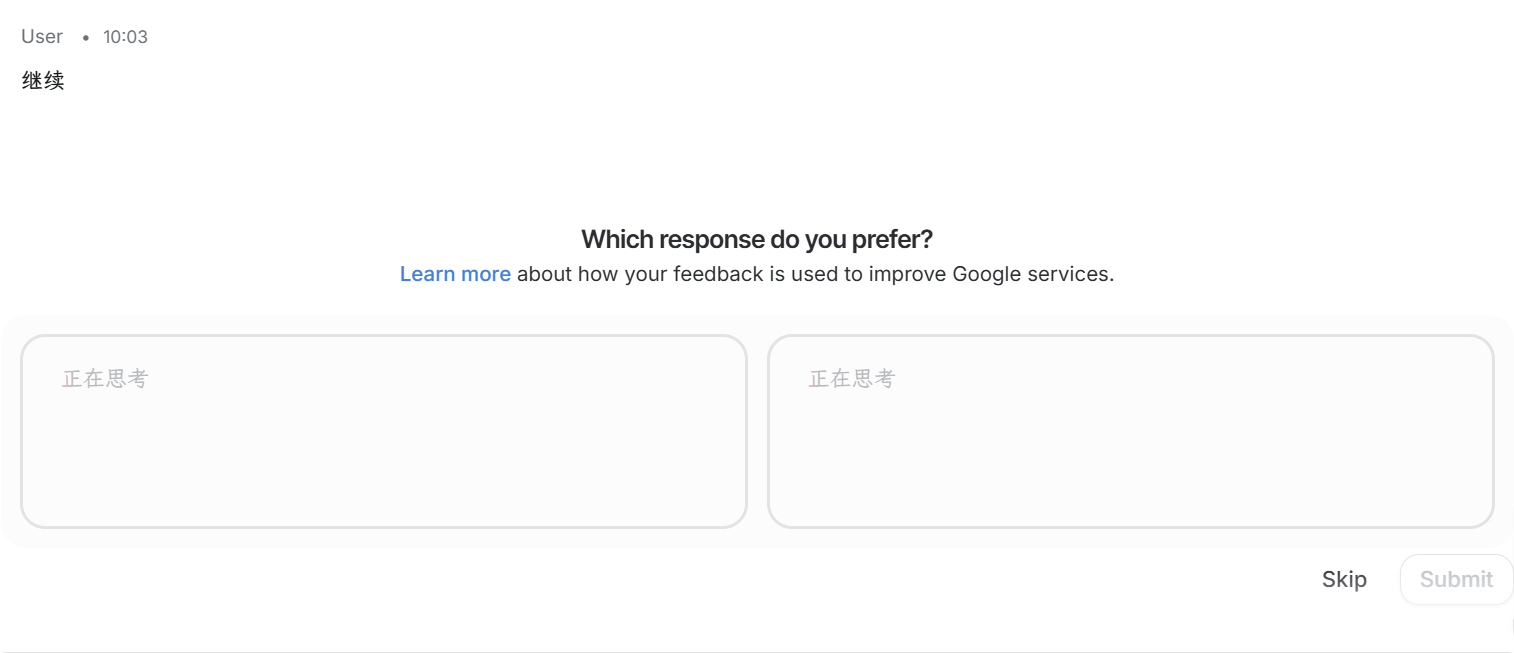Click empty space inside the left card

[x=384, y=460]
